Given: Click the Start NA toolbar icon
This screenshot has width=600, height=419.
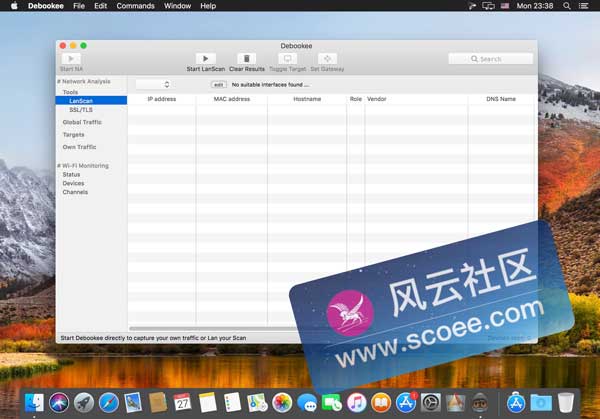Looking at the screenshot, I should [x=71, y=59].
